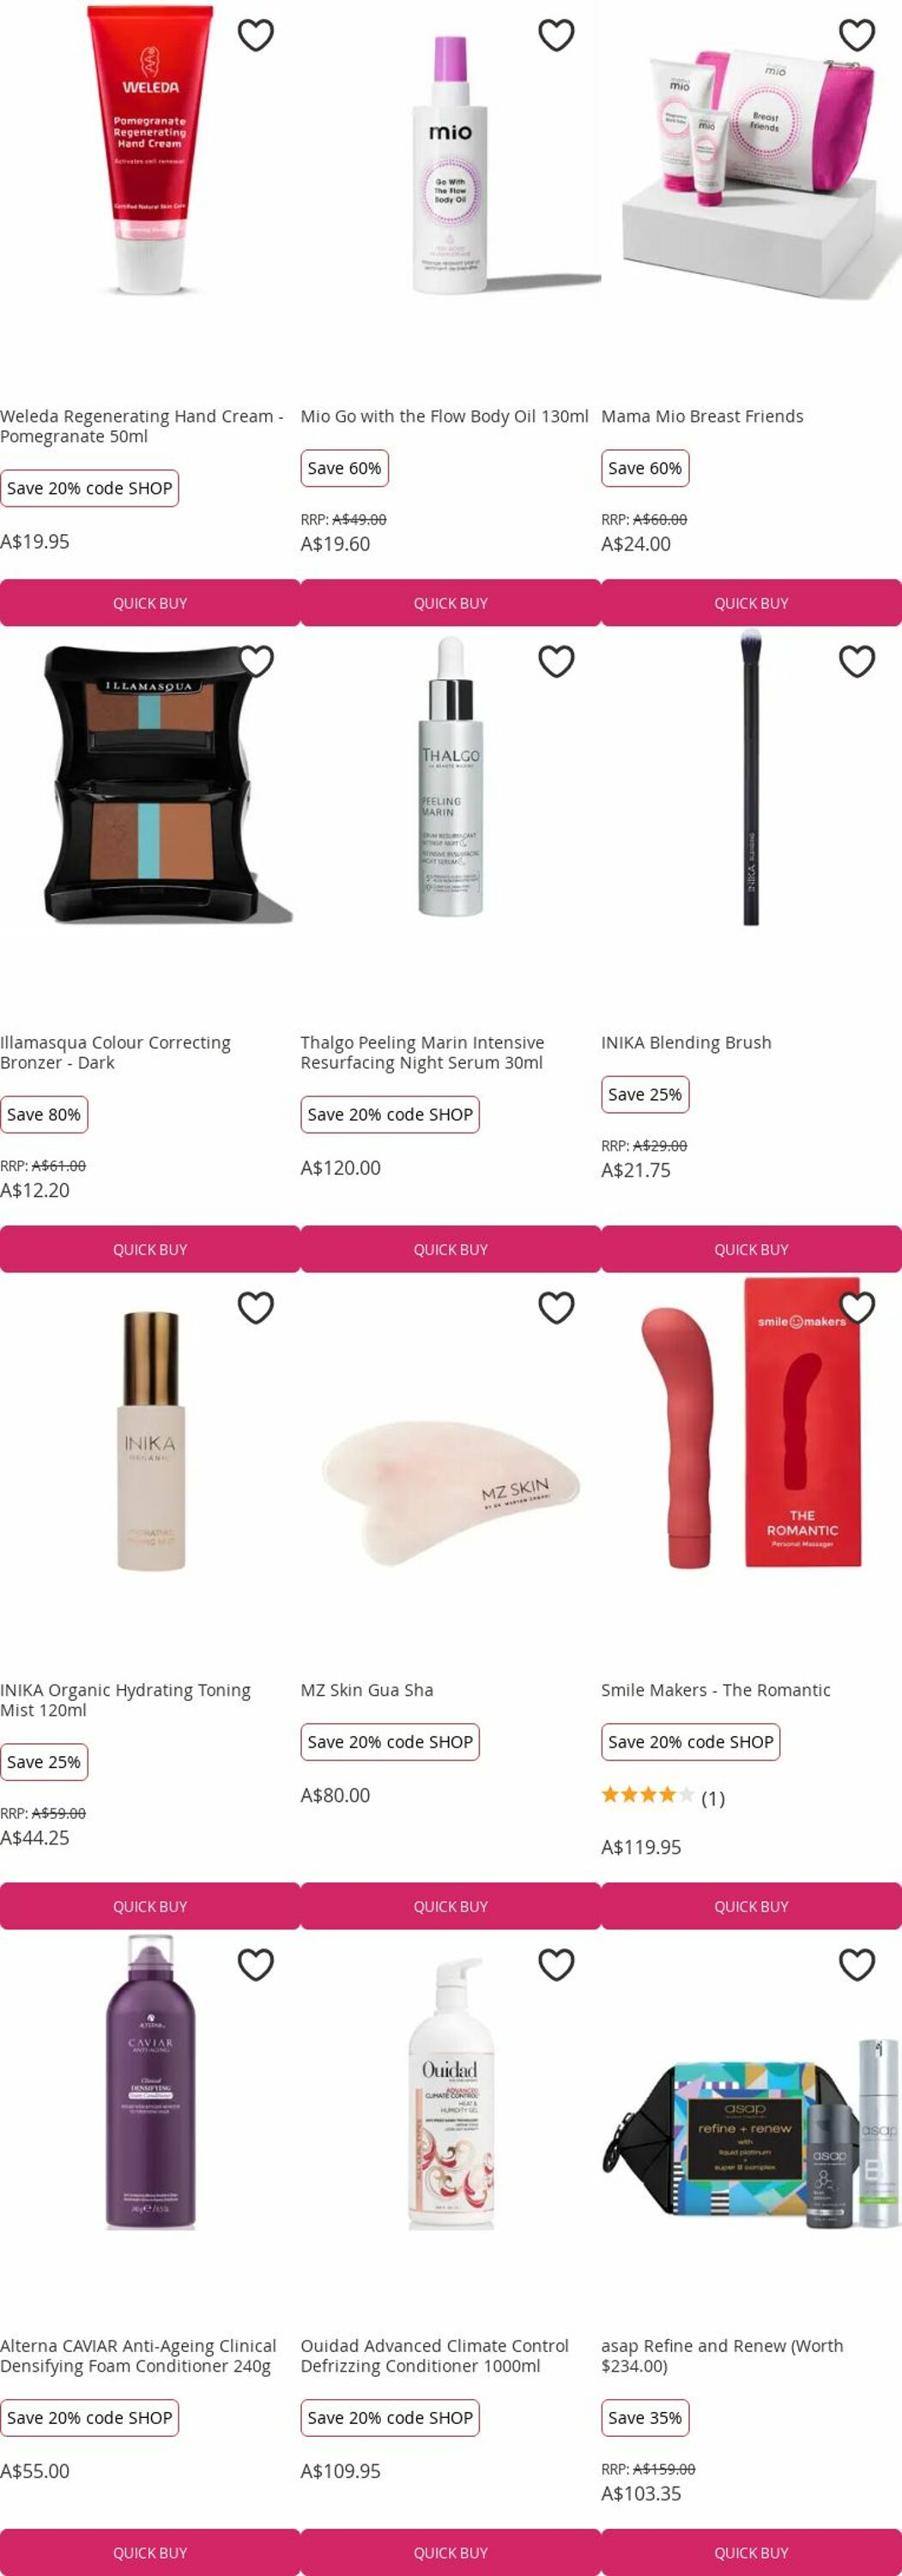The width and height of the screenshot is (902, 2576).
Task: Wishlist Alterna CAVIAR foam conditioner heart
Action: (x=256, y=1964)
